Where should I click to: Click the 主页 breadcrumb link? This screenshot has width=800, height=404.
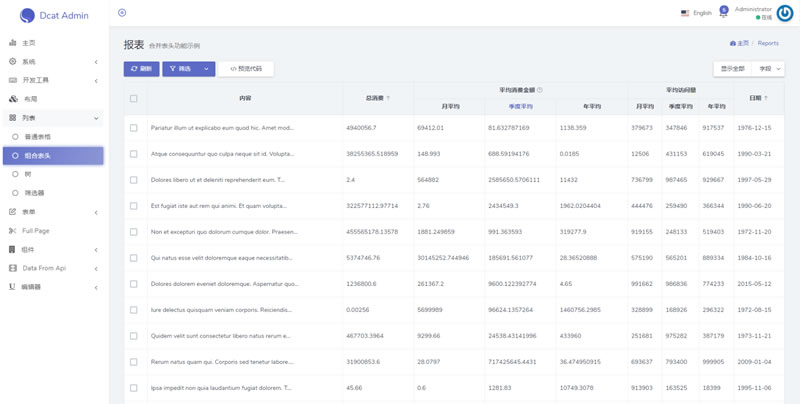(x=739, y=43)
